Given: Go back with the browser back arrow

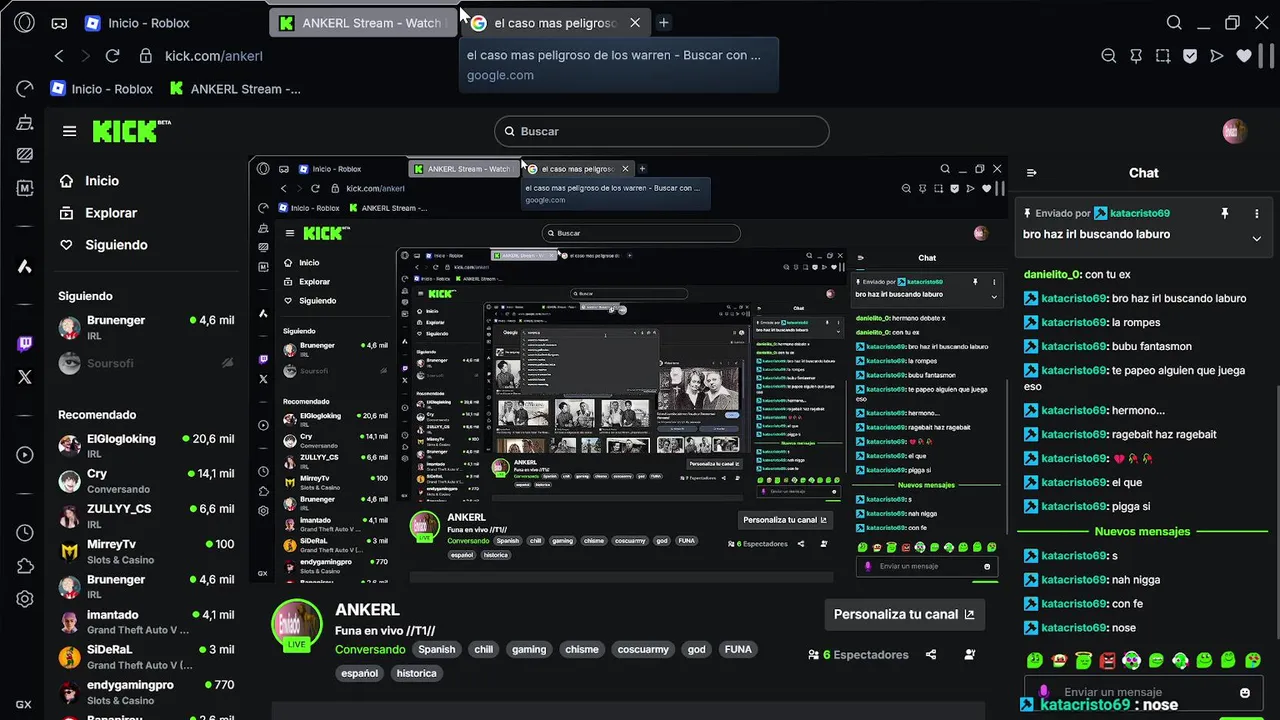Looking at the screenshot, I should [x=59, y=56].
